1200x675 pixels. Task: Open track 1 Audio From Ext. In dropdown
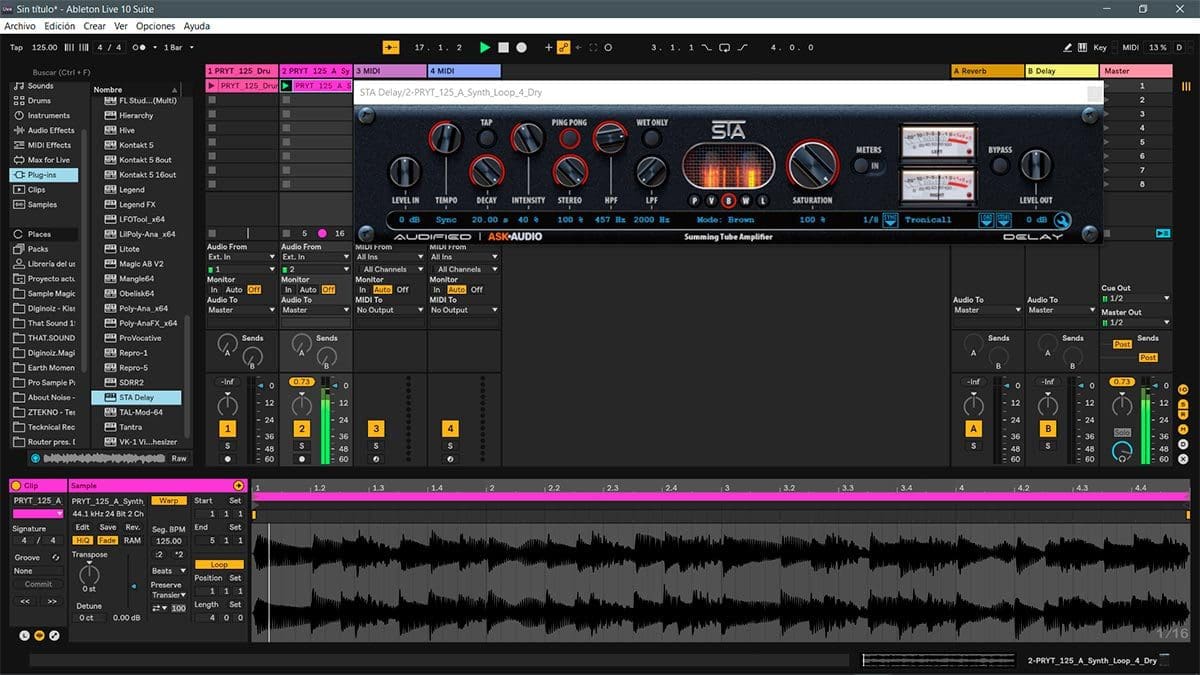pos(240,257)
